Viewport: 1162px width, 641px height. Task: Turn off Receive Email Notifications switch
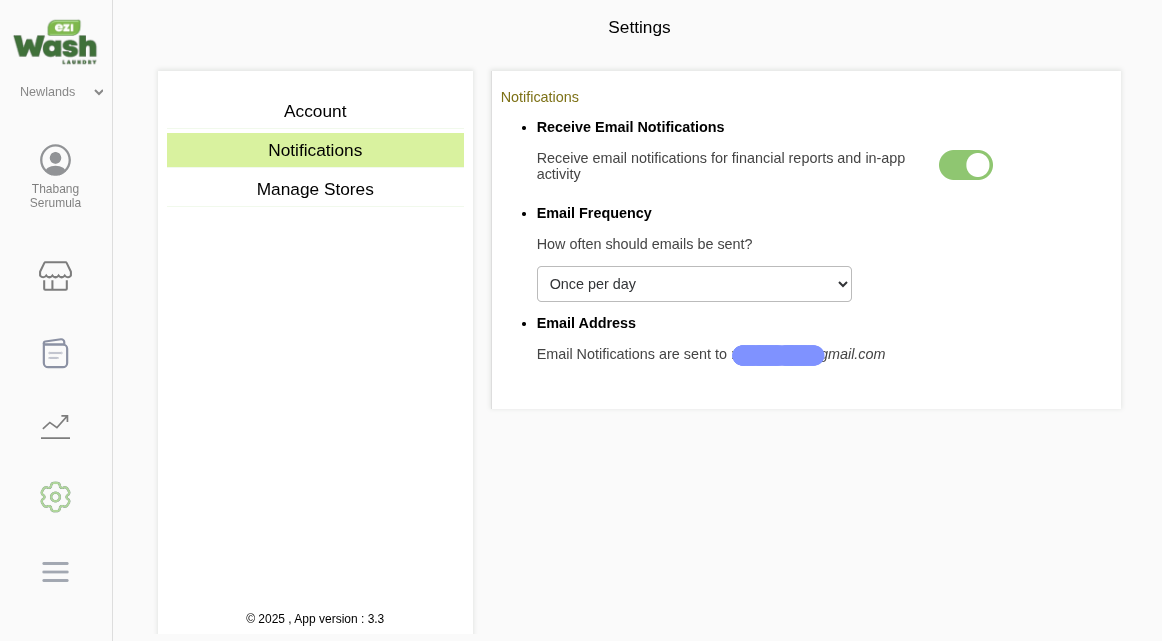point(966,165)
